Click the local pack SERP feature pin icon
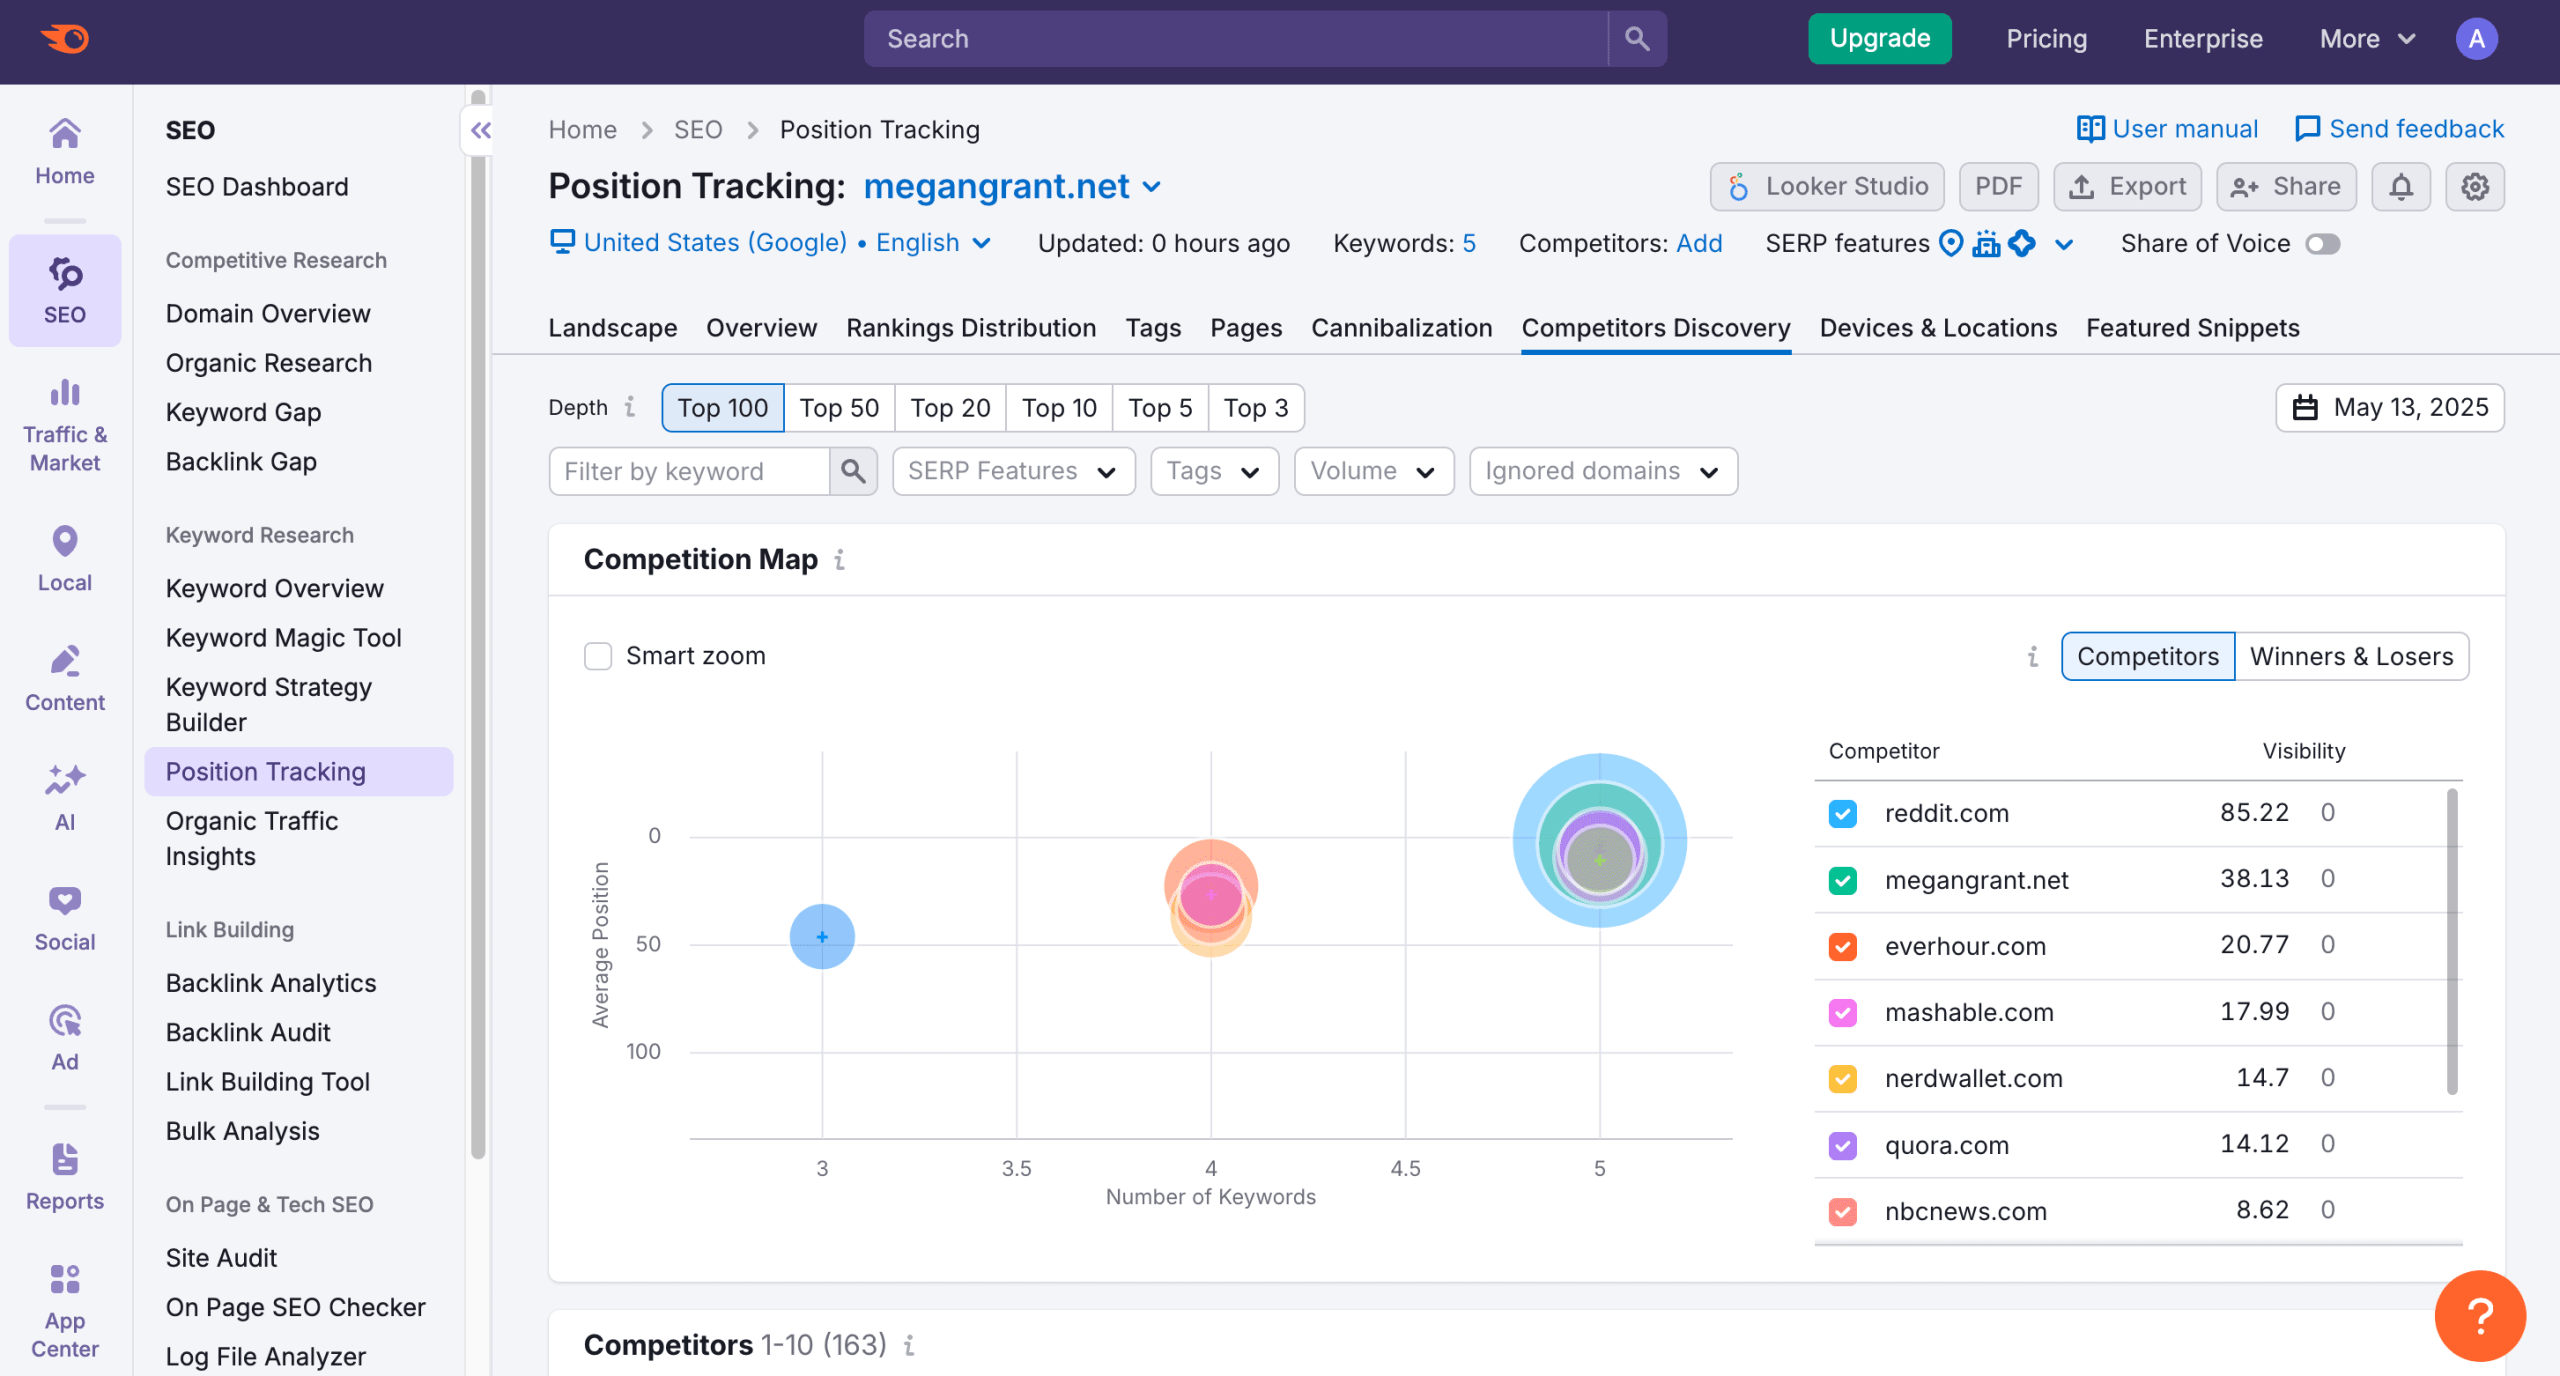The image size is (2560, 1376). pyautogui.click(x=1951, y=243)
